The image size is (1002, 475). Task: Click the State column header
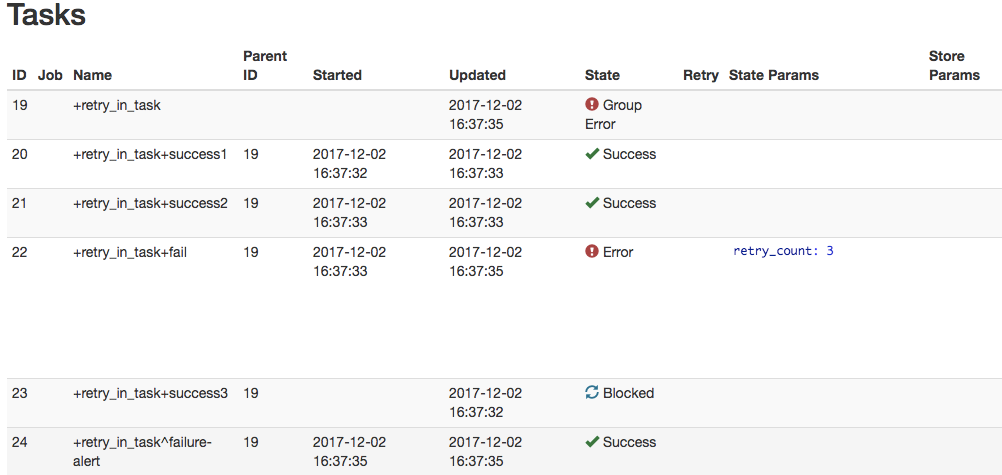point(602,75)
